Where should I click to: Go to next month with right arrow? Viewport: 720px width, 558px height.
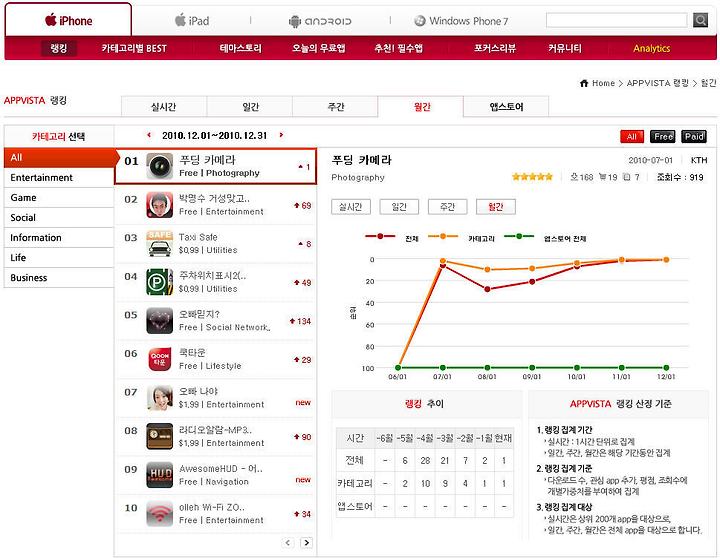281,135
